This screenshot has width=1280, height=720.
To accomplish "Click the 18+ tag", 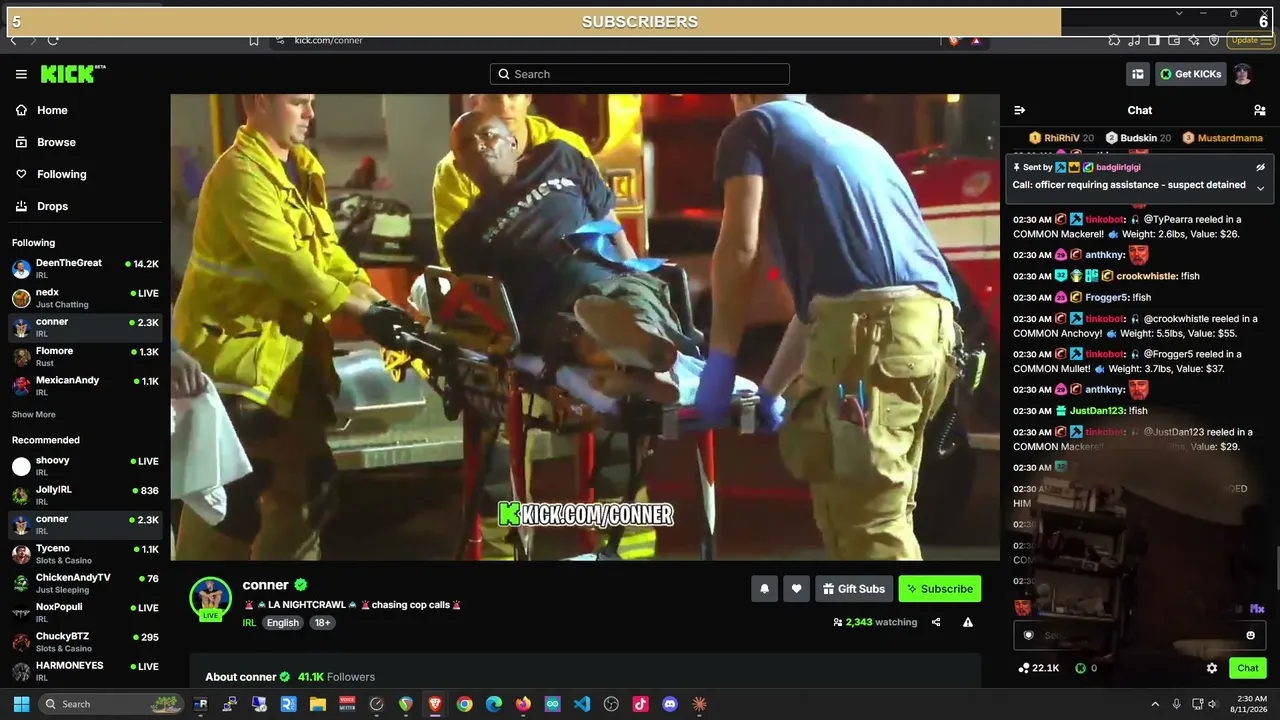I will pyautogui.click(x=322, y=623).
